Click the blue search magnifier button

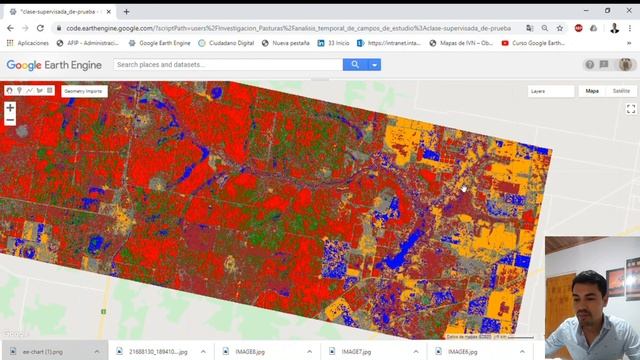[355, 64]
